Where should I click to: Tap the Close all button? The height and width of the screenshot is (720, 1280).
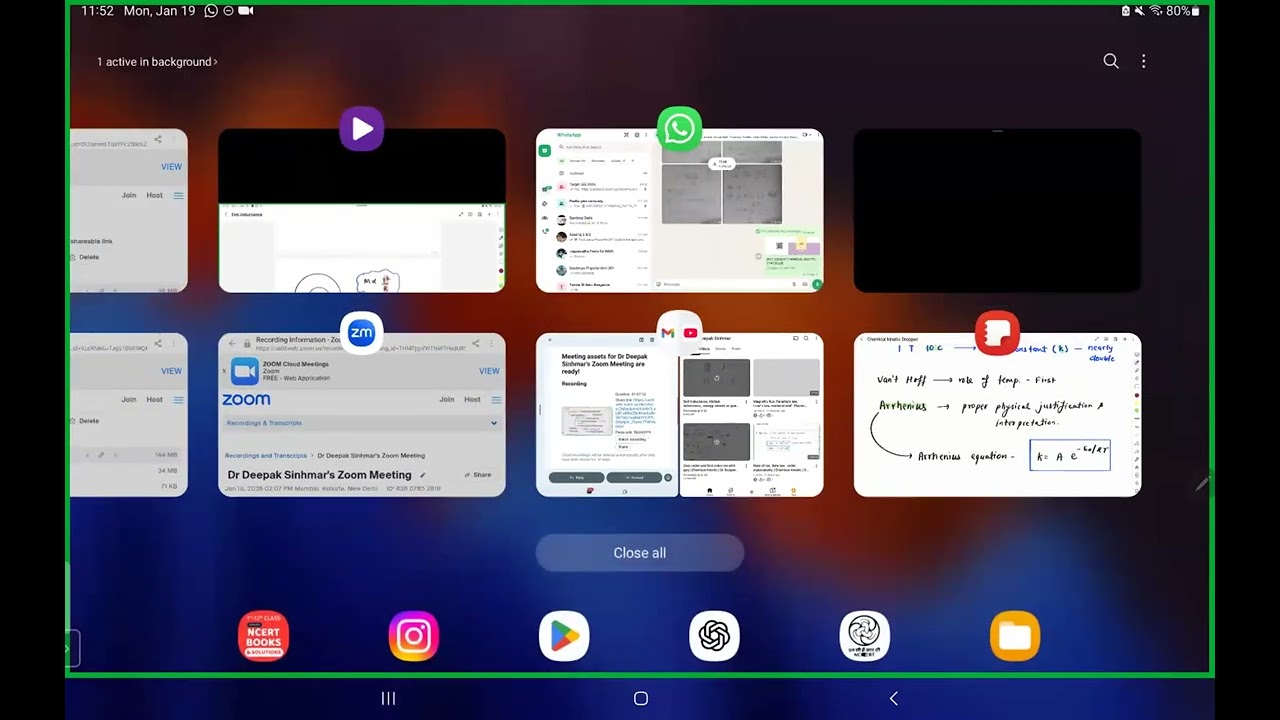point(640,553)
